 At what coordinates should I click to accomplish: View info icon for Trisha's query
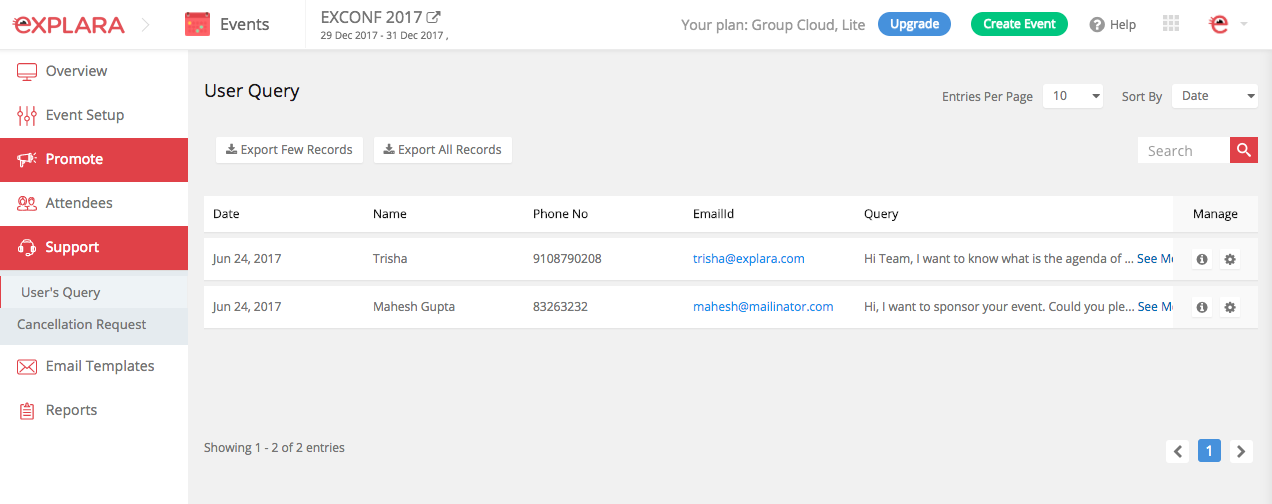tap(1202, 259)
